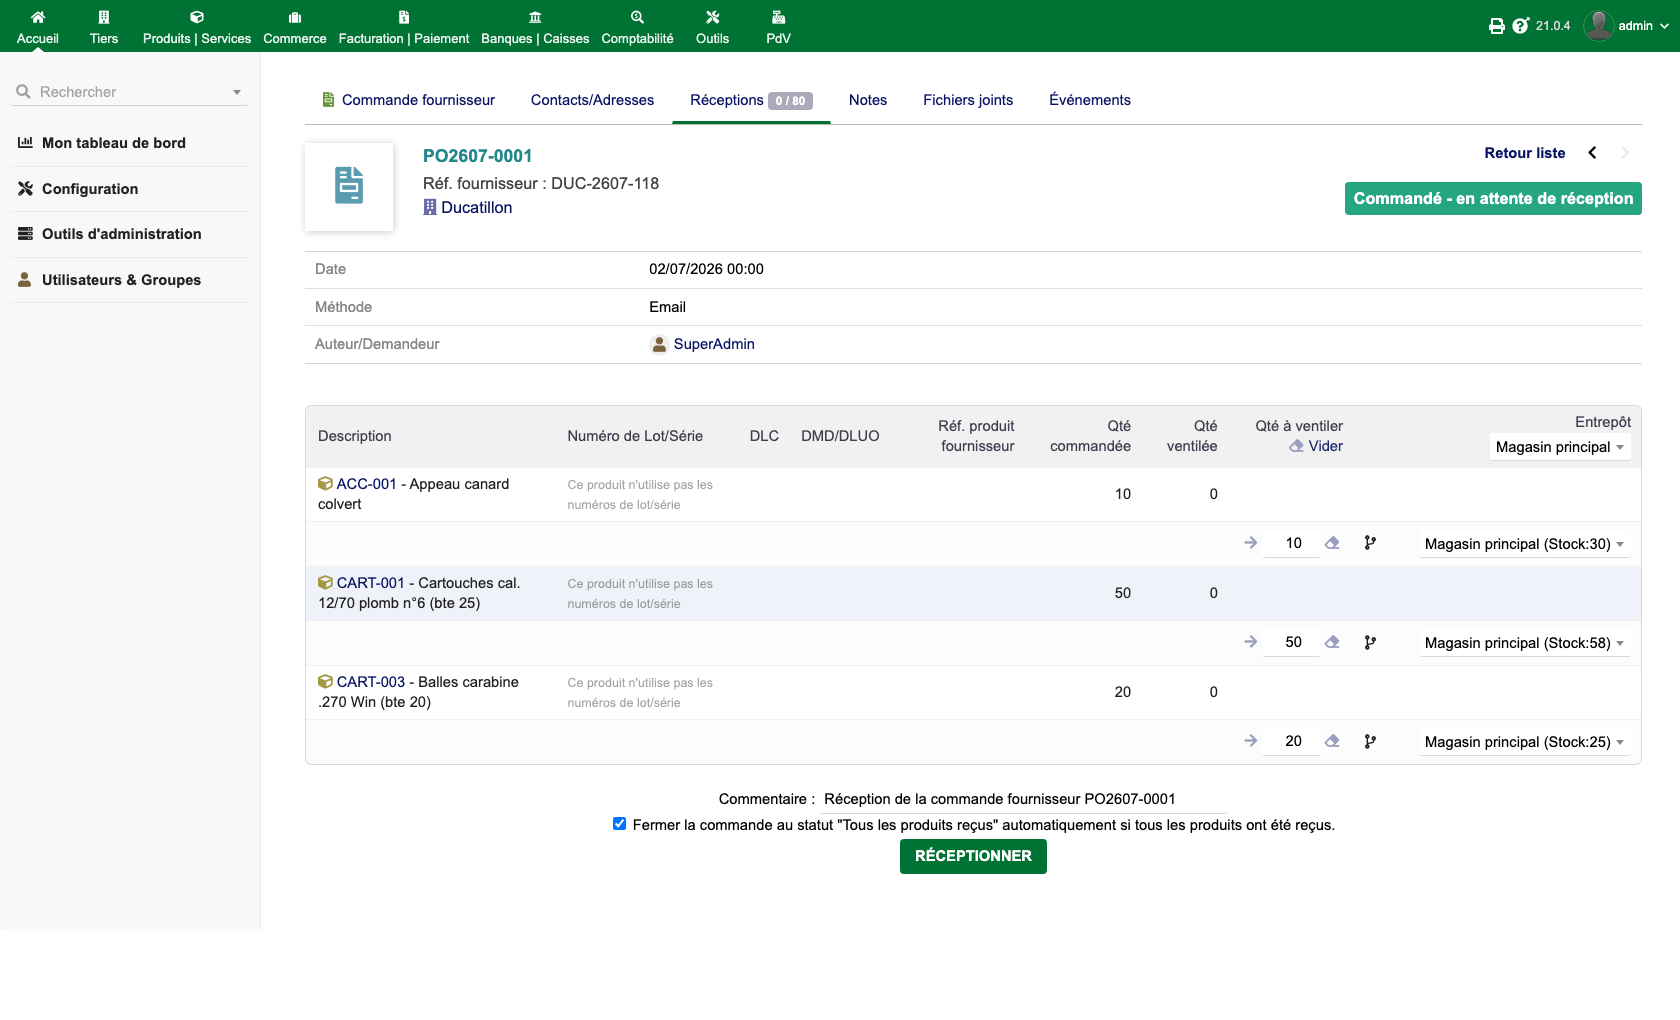The width and height of the screenshot is (1680, 1020).
Task: Click the arrow icon on CART-003 dispatch row
Action: click(1251, 741)
